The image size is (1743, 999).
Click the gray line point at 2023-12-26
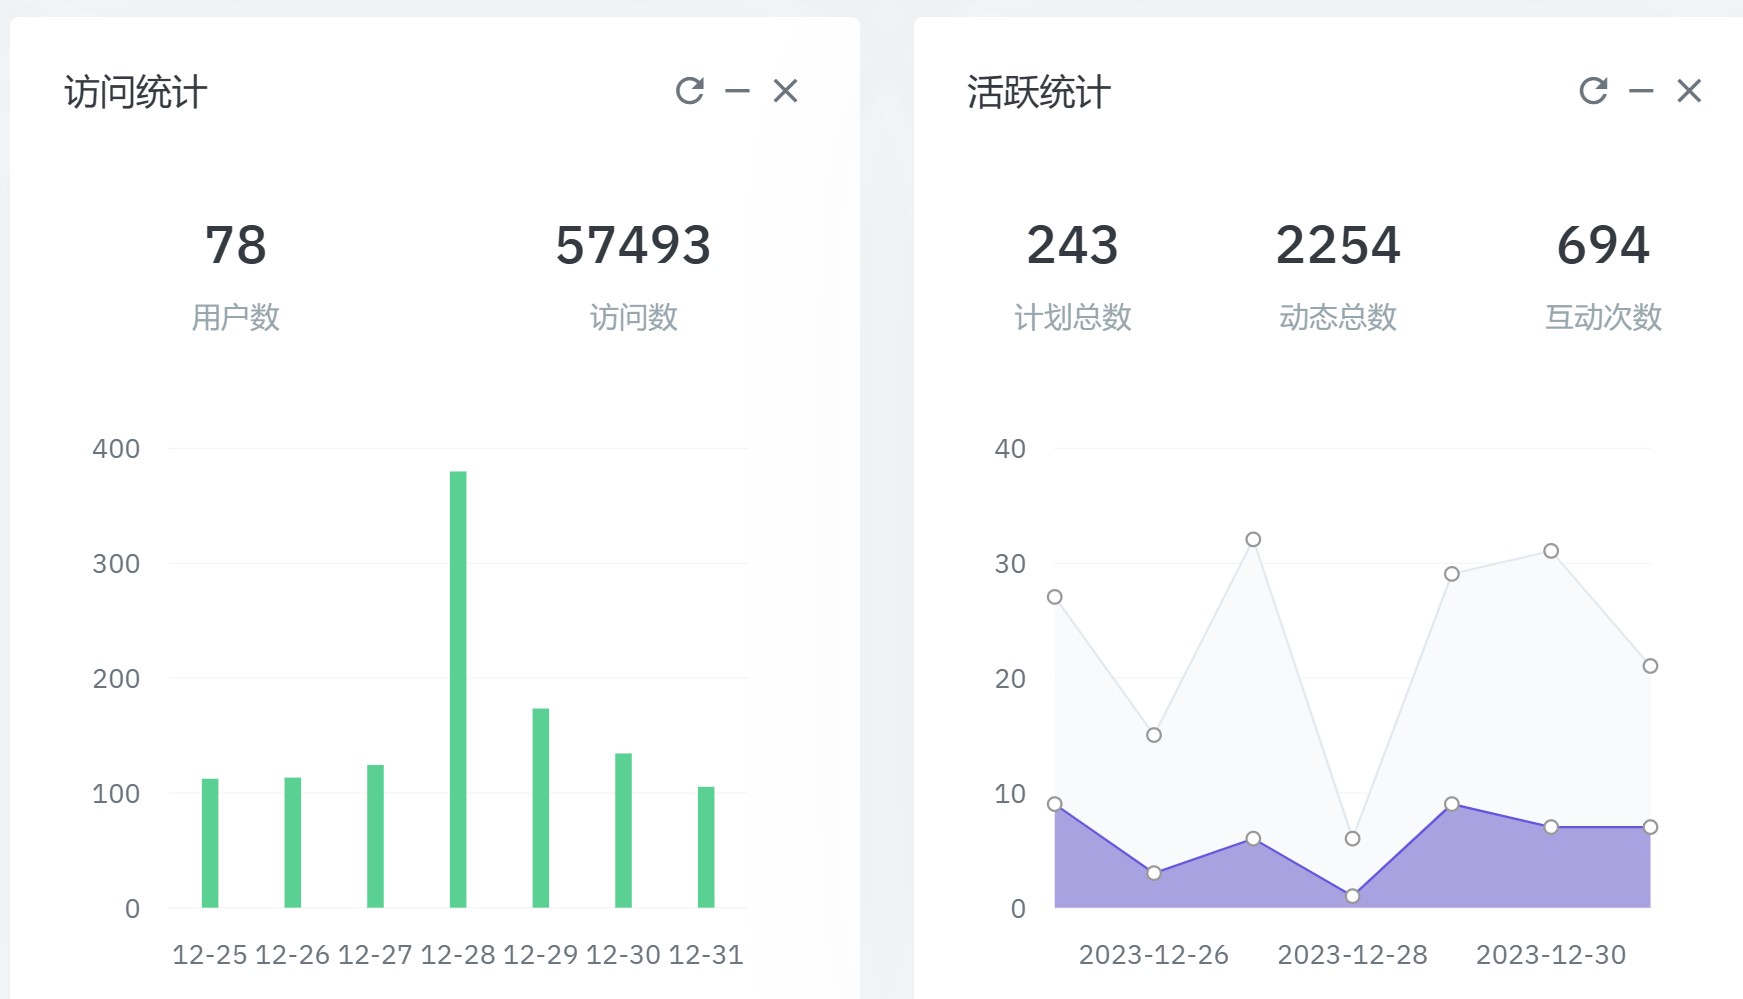(x=1154, y=735)
